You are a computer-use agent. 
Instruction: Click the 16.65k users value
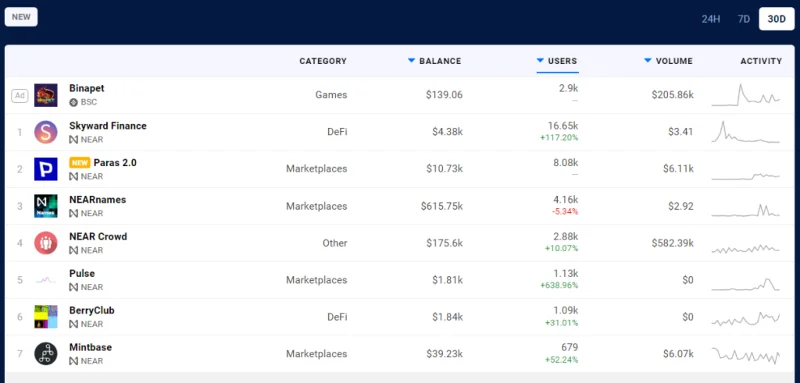[x=562, y=126]
